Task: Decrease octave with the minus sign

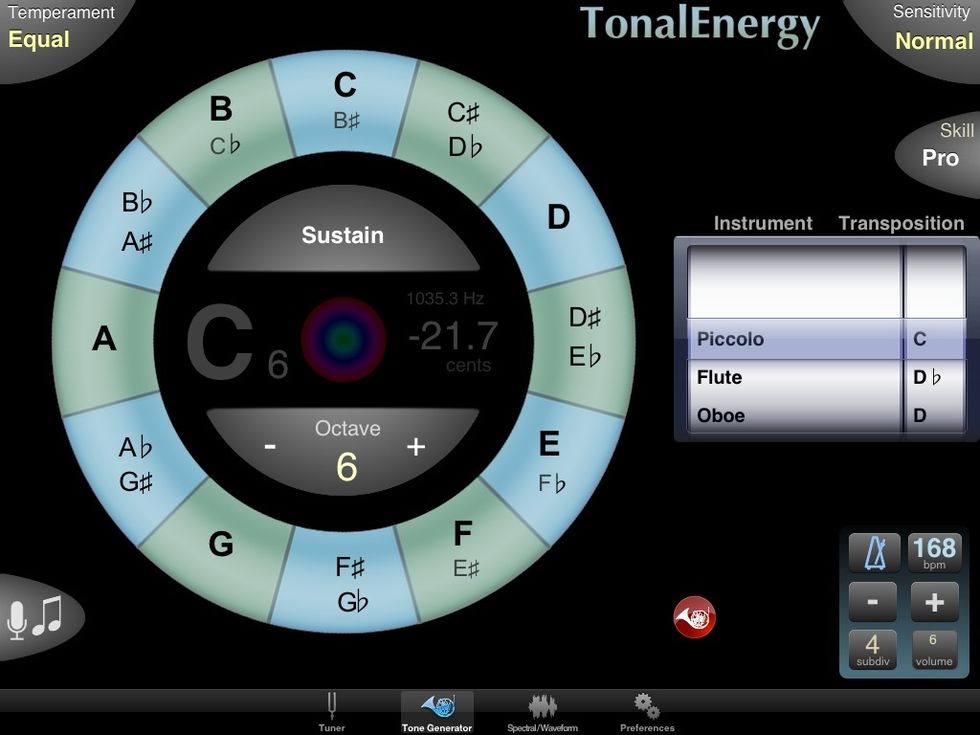Action: [270, 446]
